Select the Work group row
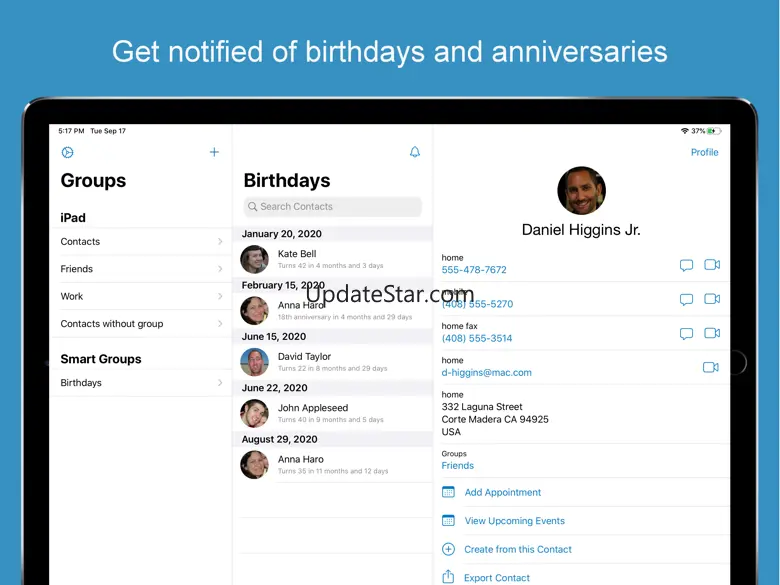780x585 pixels. 141,296
